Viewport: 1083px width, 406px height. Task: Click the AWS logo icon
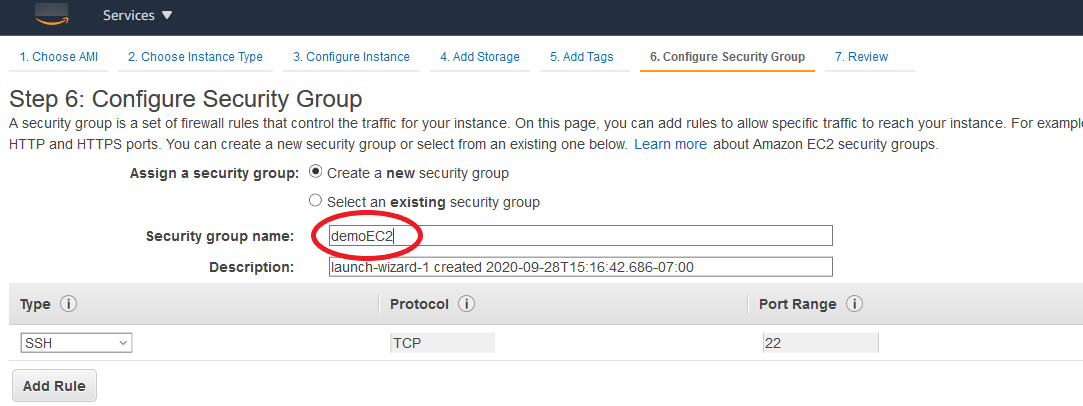point(50,12)
